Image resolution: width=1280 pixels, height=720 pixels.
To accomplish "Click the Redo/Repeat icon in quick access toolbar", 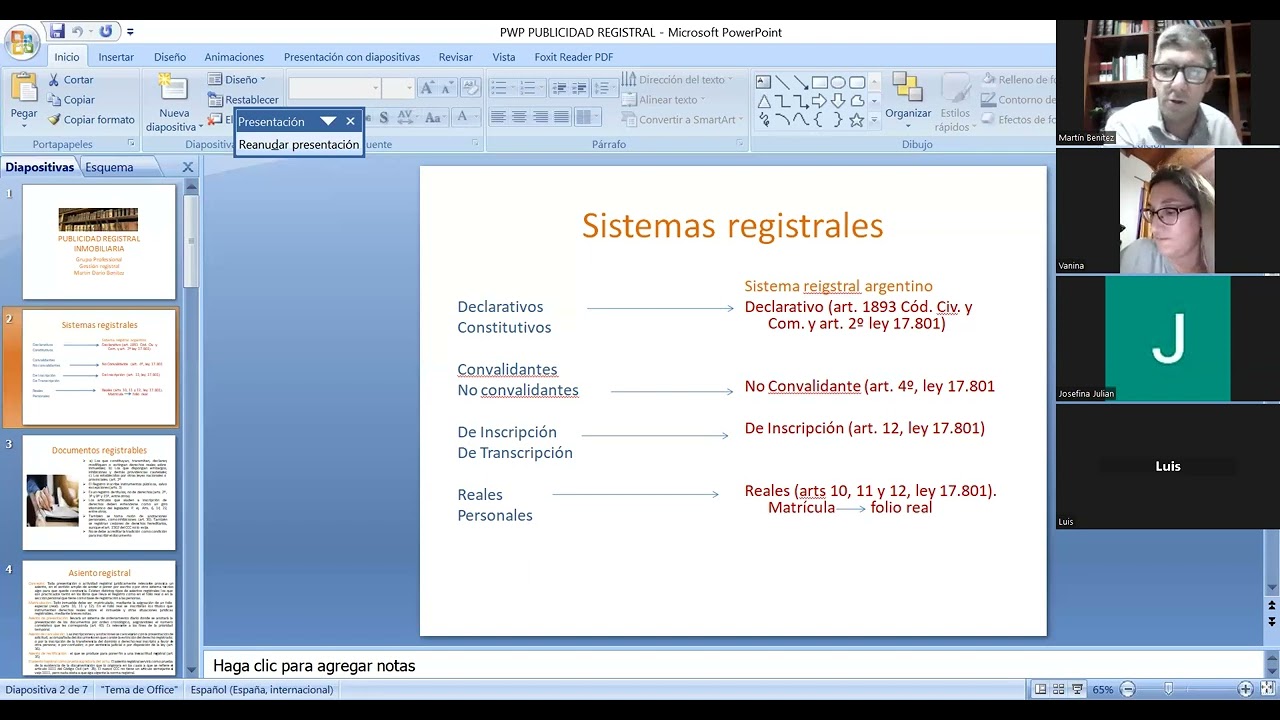I will (106, 32).
